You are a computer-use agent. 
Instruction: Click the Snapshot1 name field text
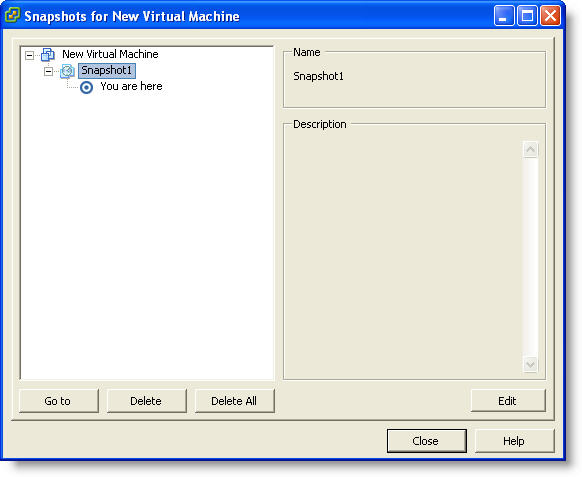pos(318,76)
